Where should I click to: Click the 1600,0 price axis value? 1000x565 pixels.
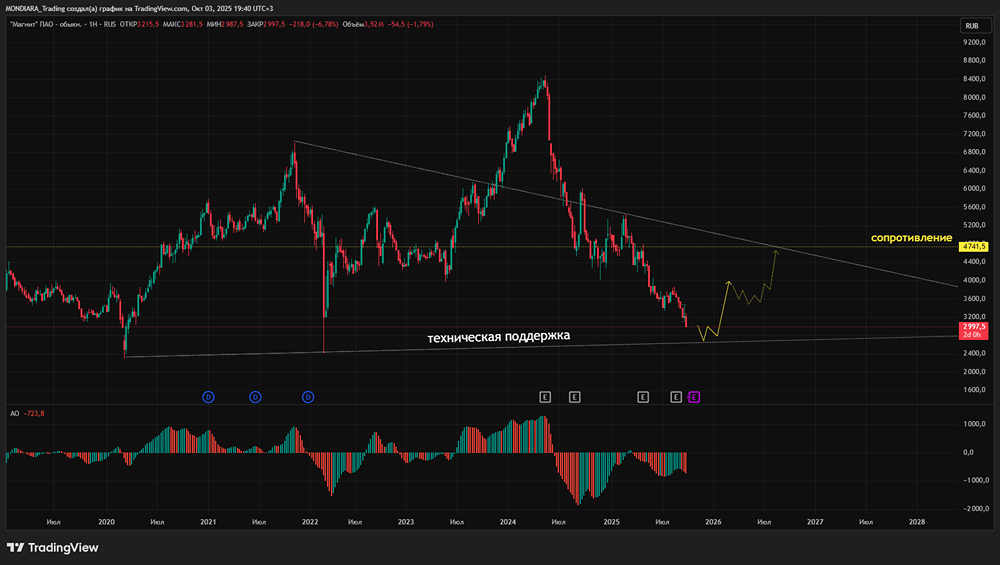974,390
